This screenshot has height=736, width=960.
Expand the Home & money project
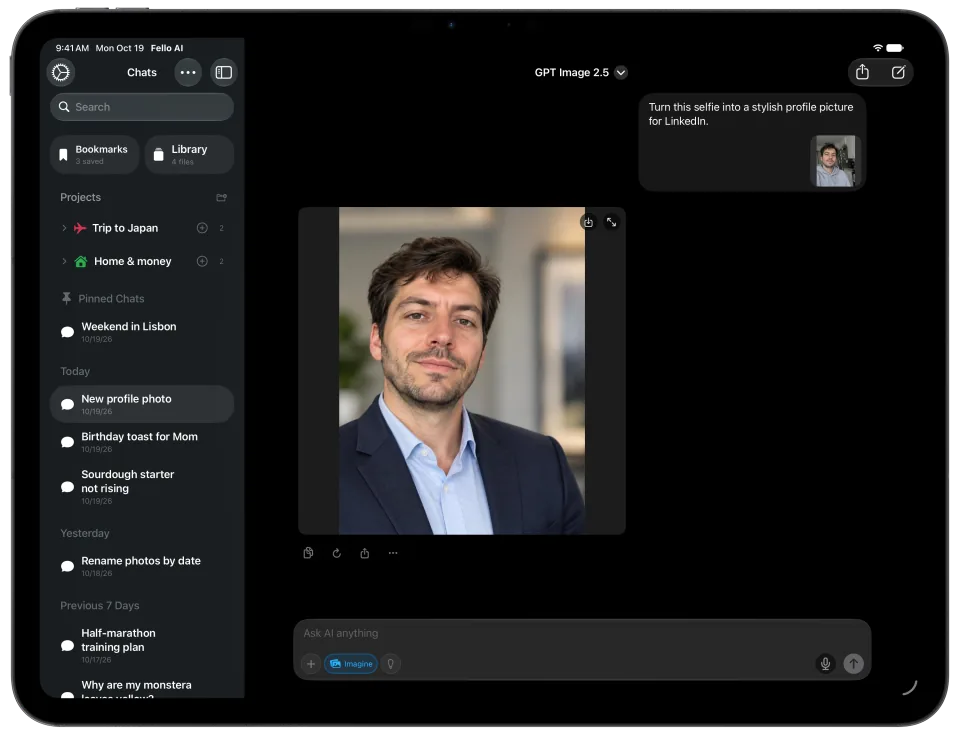coord(64,261)
